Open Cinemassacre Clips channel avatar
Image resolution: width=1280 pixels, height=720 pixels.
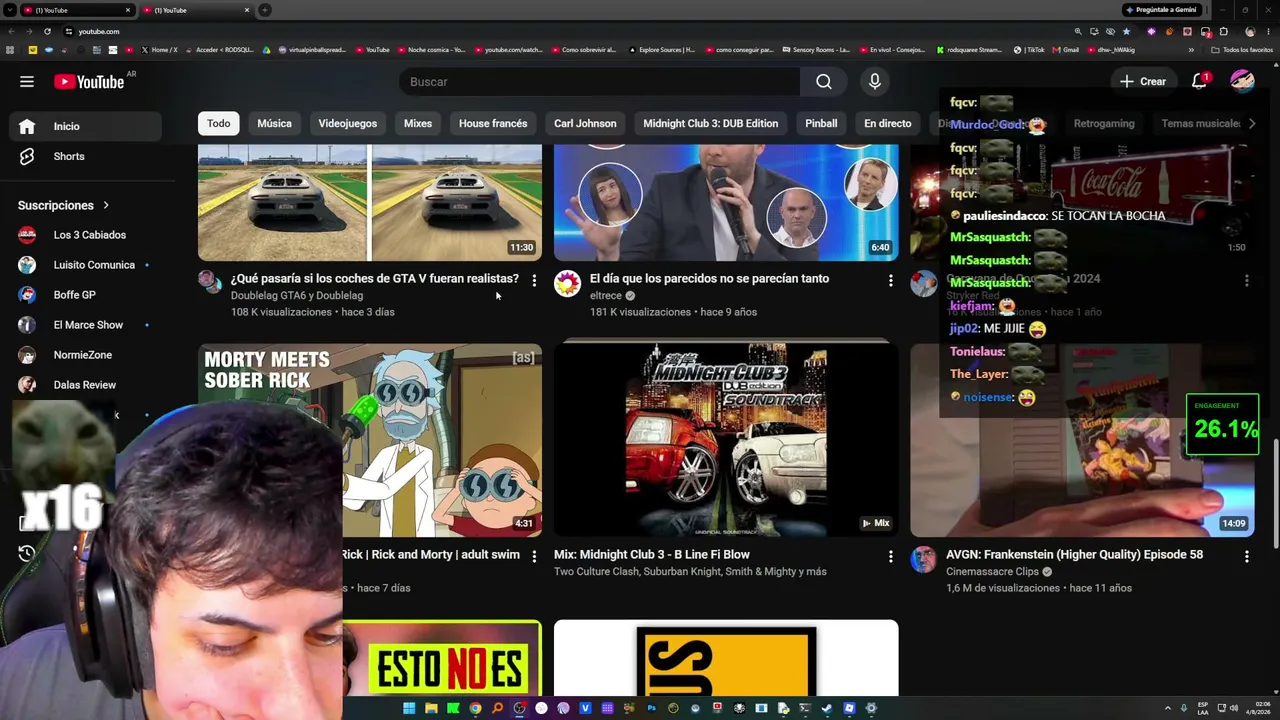pyautogui.click(x=923, y=559)
